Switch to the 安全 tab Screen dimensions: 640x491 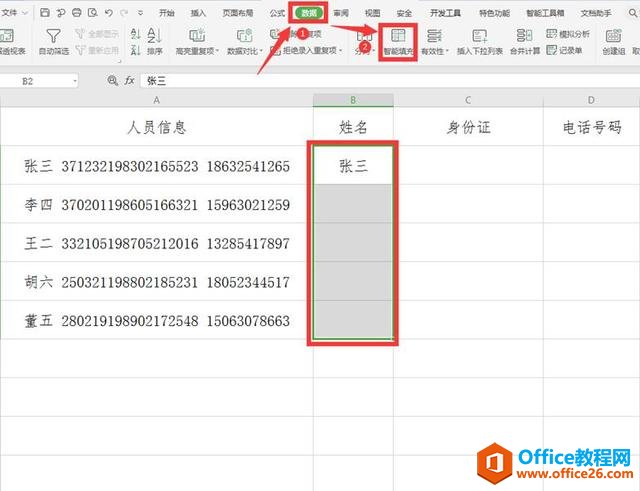click(404, 13)
